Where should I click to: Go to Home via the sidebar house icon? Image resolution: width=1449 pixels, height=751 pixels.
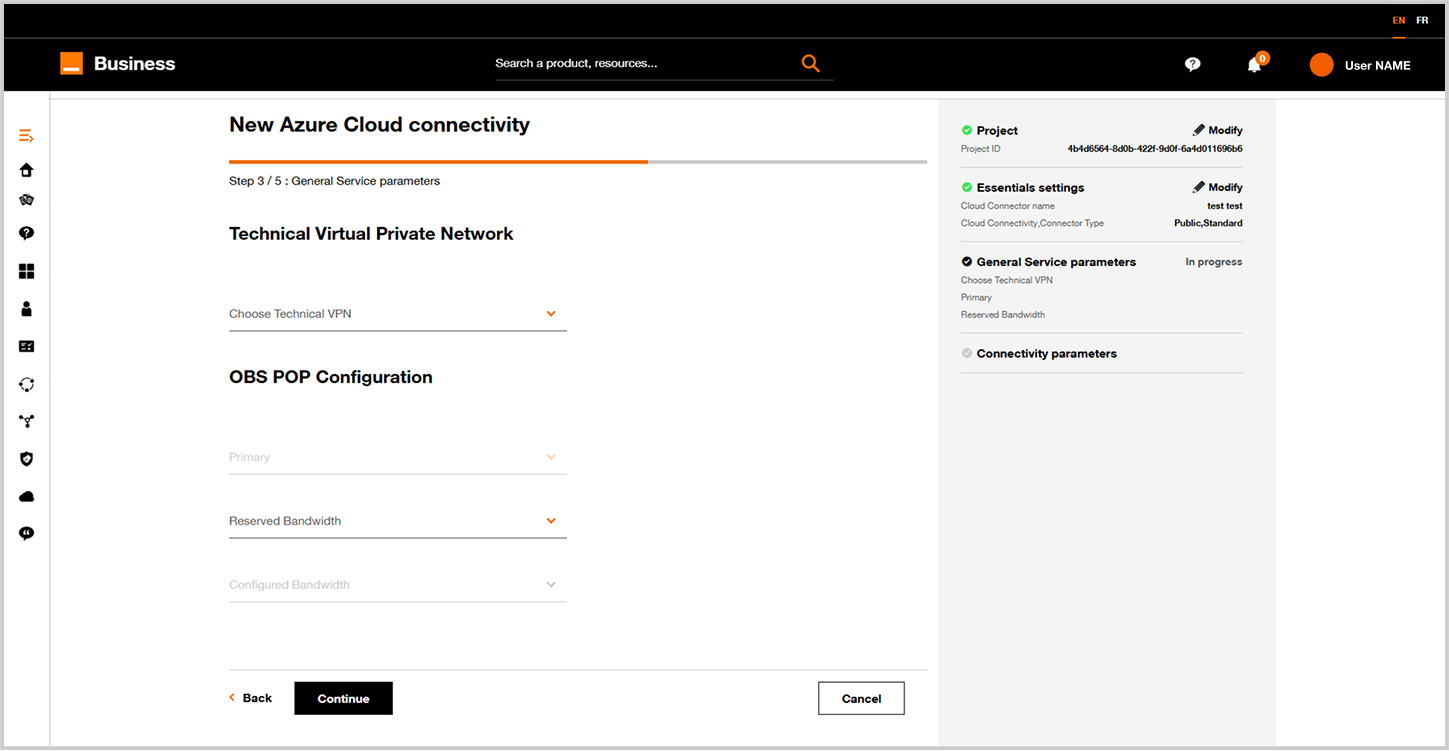click(27, 170)
